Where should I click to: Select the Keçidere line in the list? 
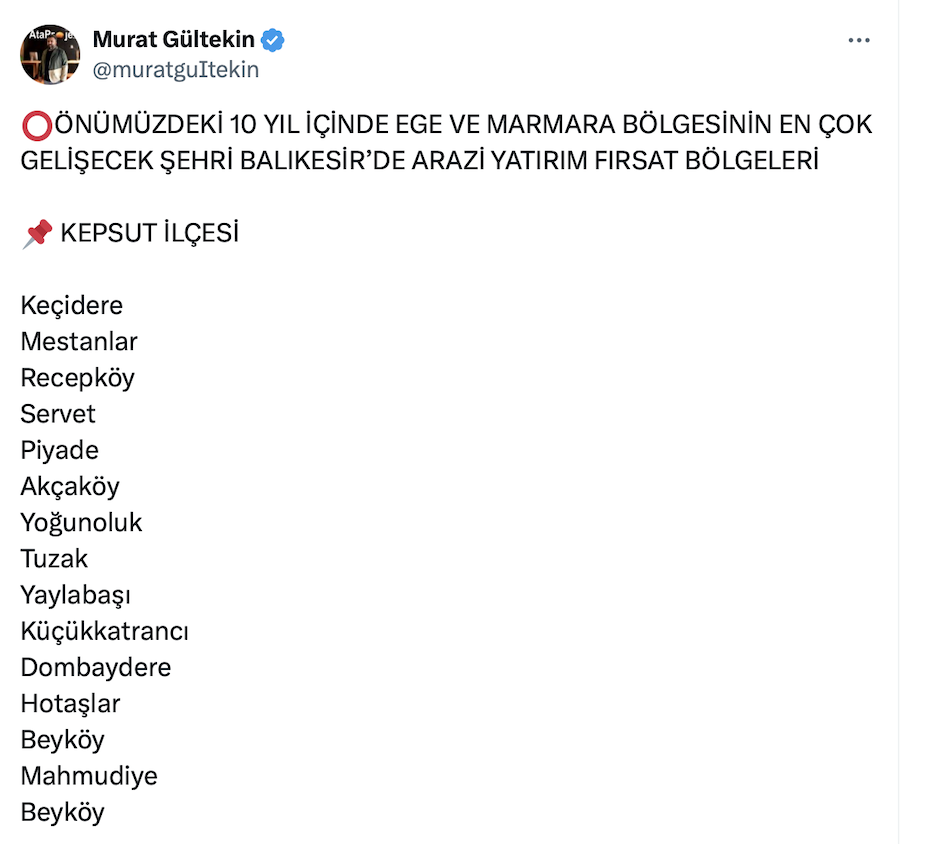71,305
